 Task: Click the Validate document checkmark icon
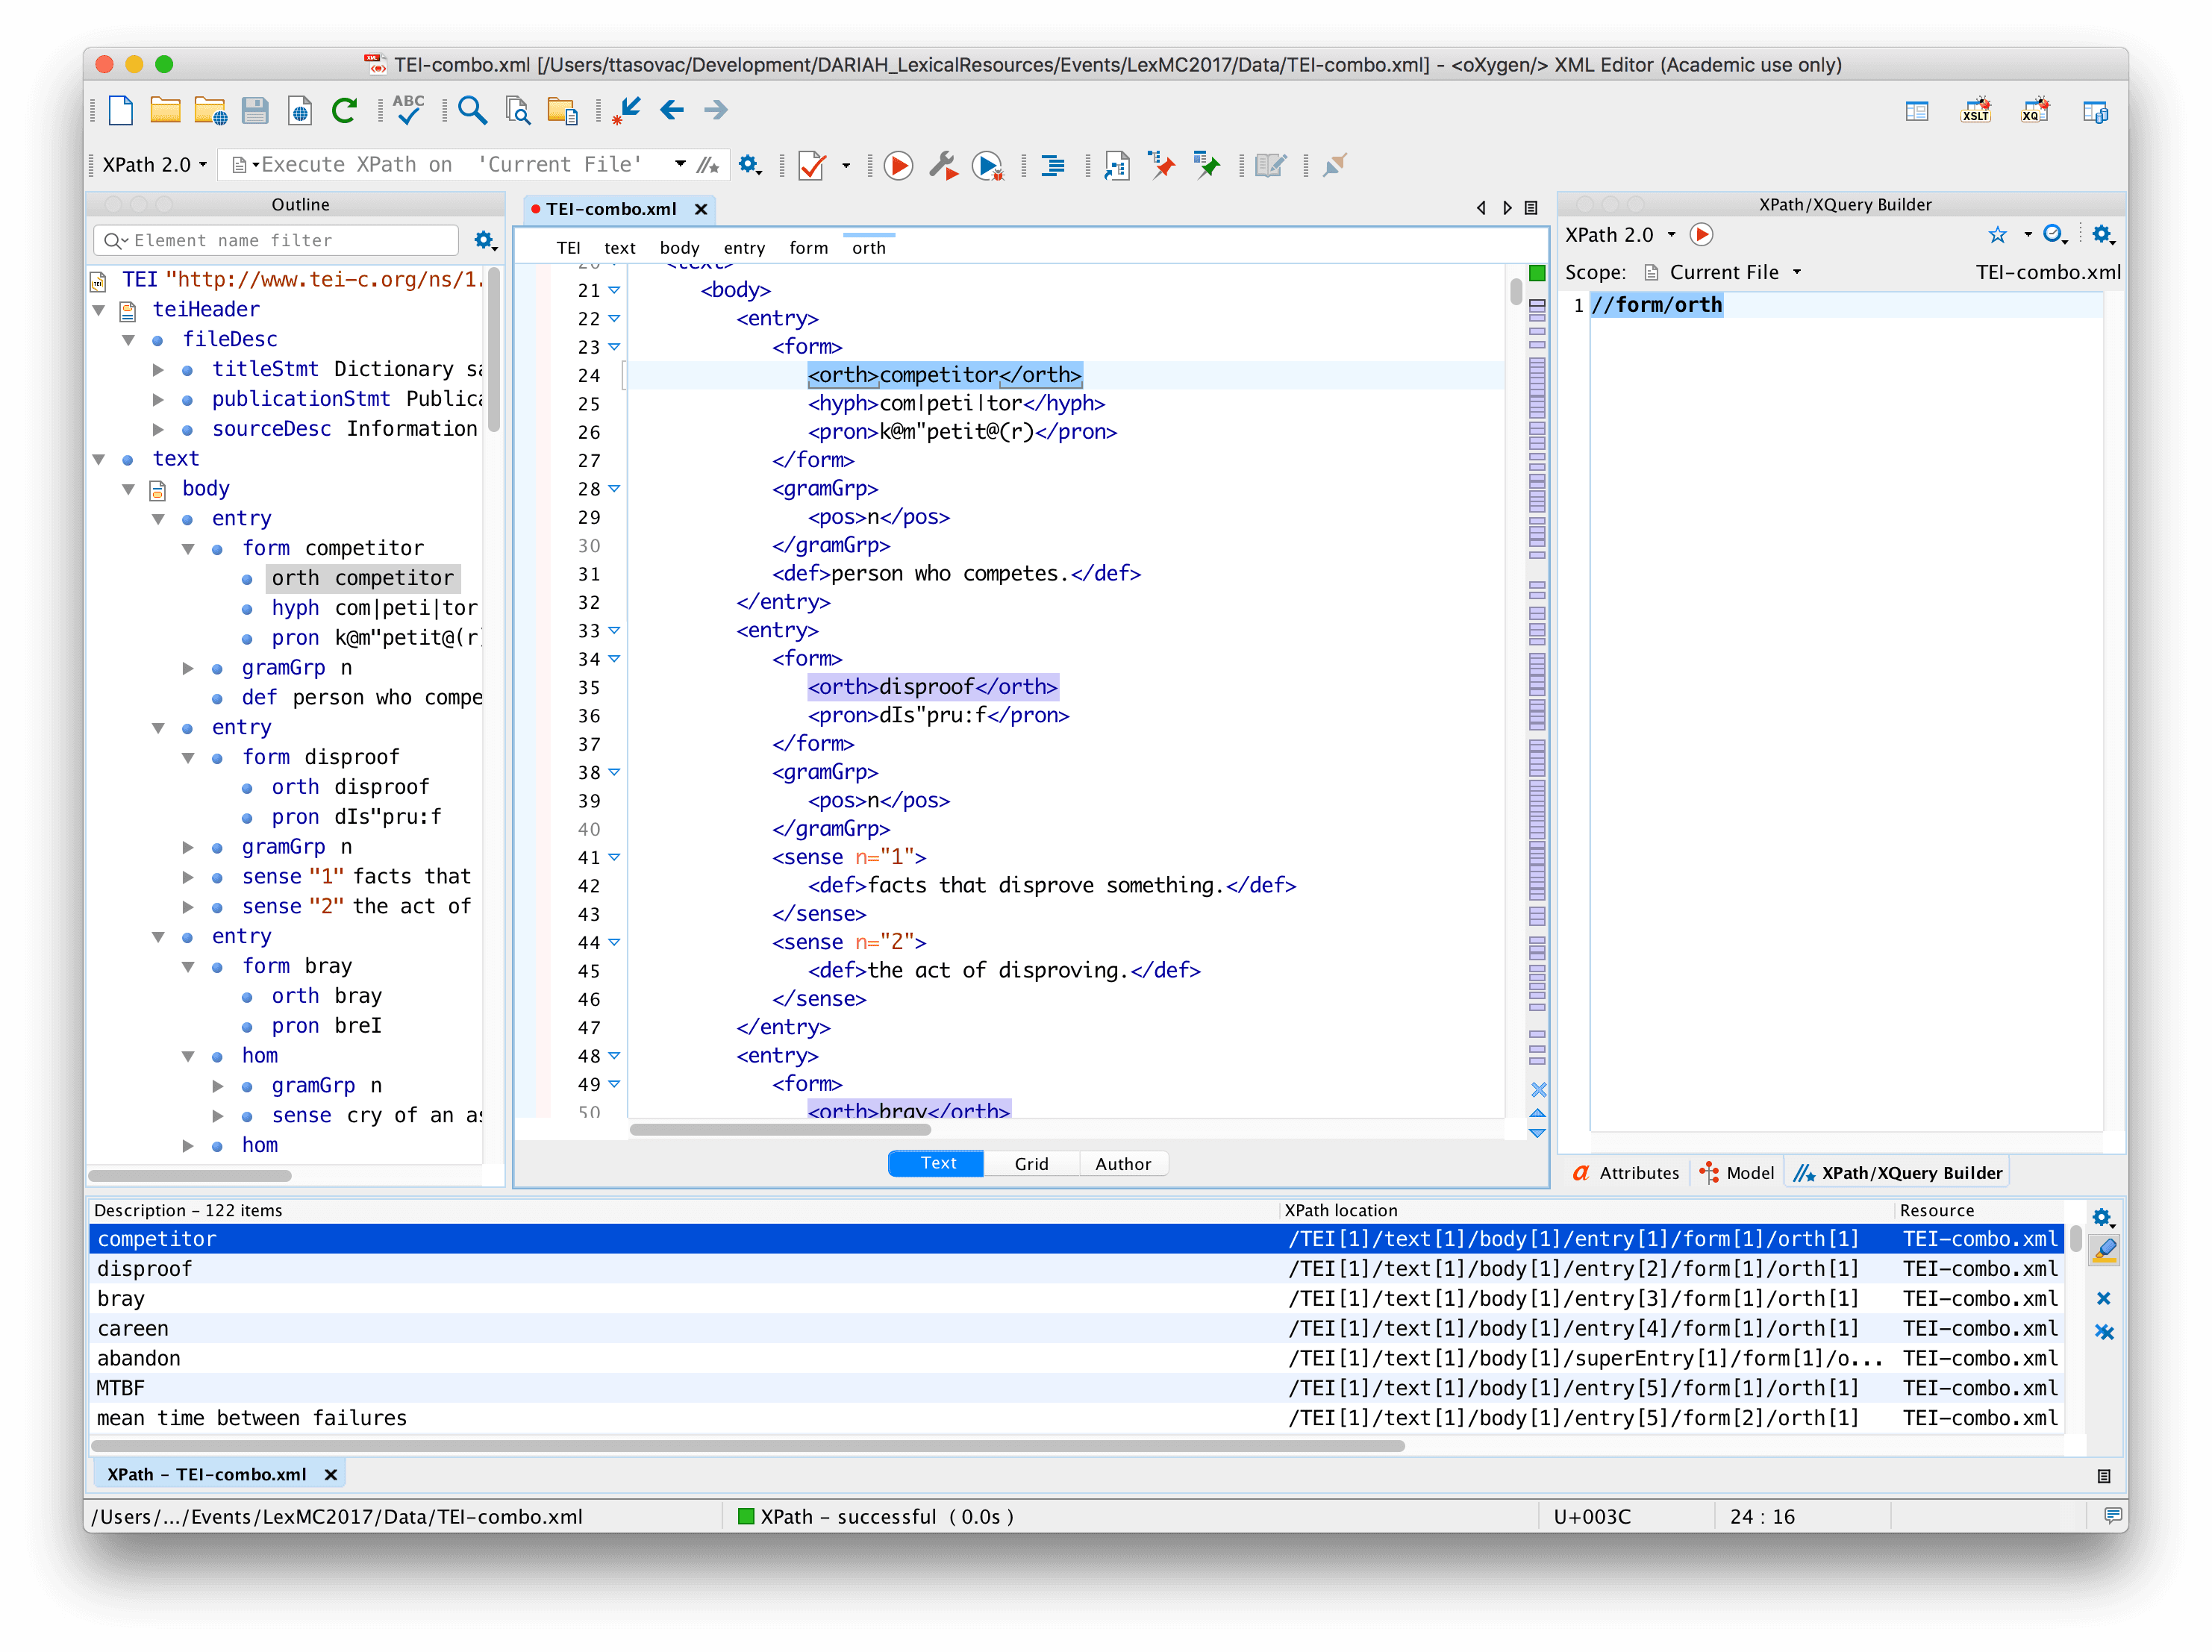tap(812, 165)
